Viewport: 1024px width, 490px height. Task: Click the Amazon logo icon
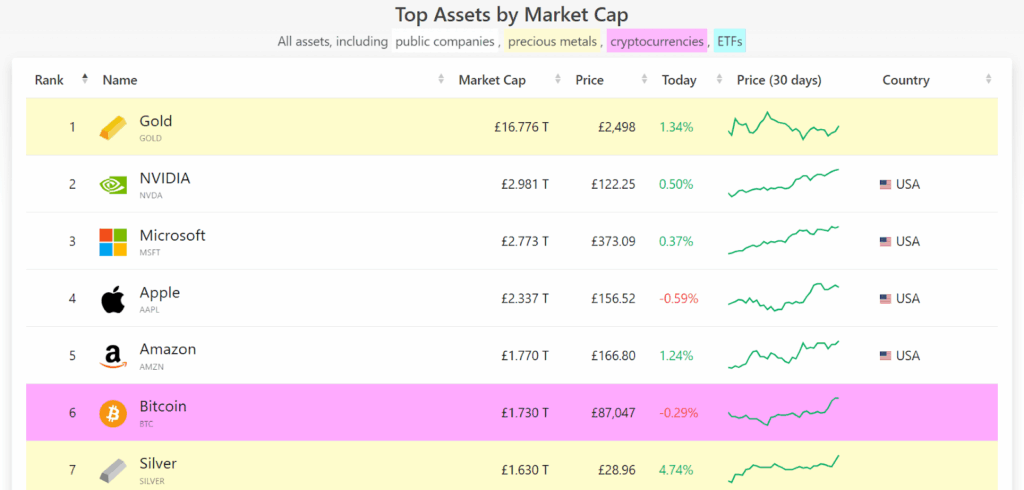(x=113, y=357)
